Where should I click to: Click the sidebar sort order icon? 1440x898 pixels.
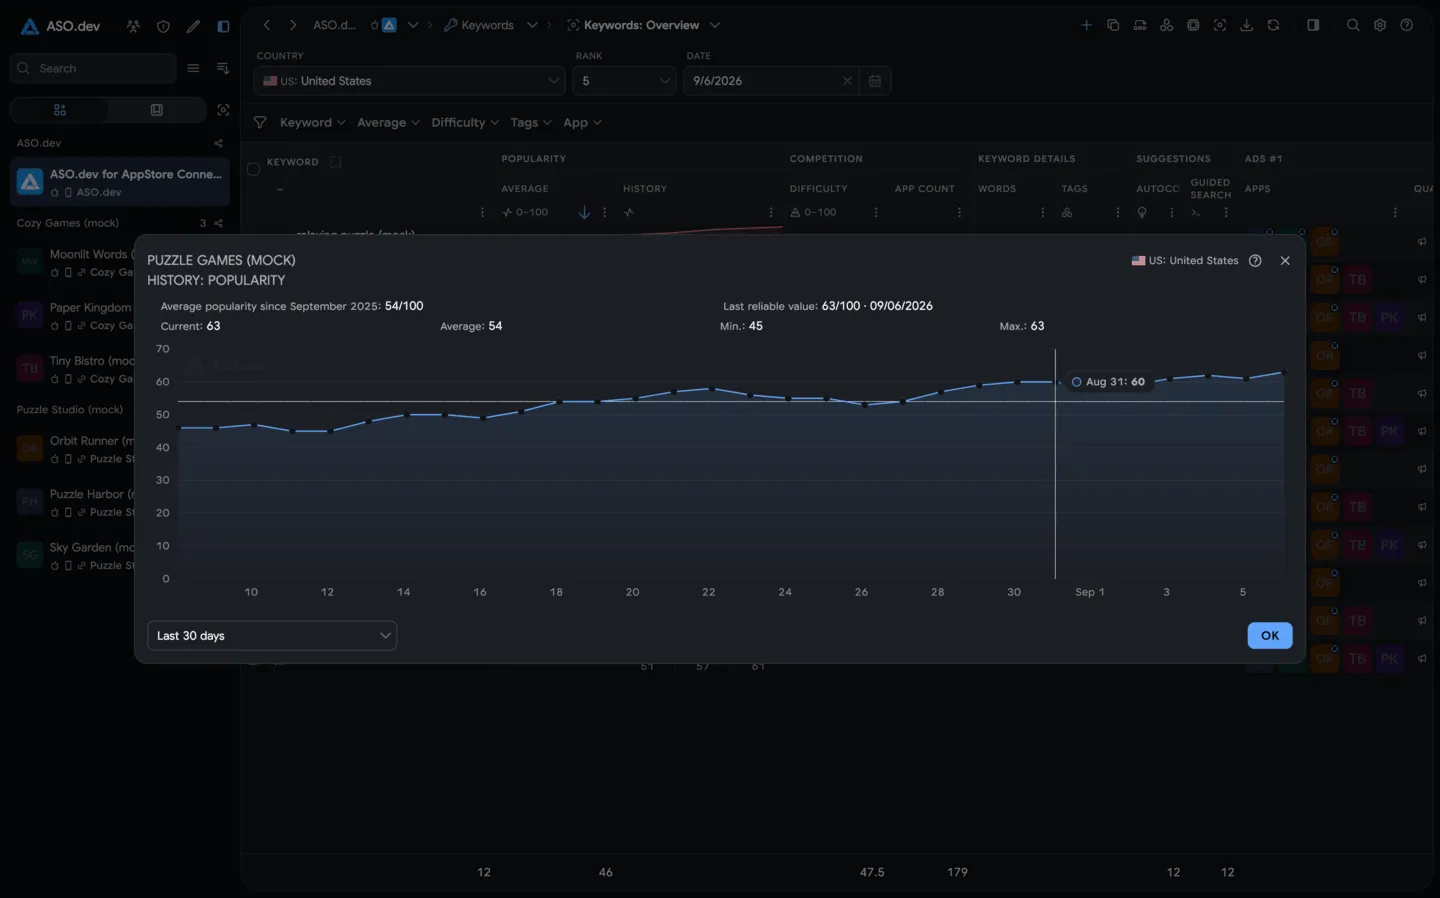(x=223, y=68)
